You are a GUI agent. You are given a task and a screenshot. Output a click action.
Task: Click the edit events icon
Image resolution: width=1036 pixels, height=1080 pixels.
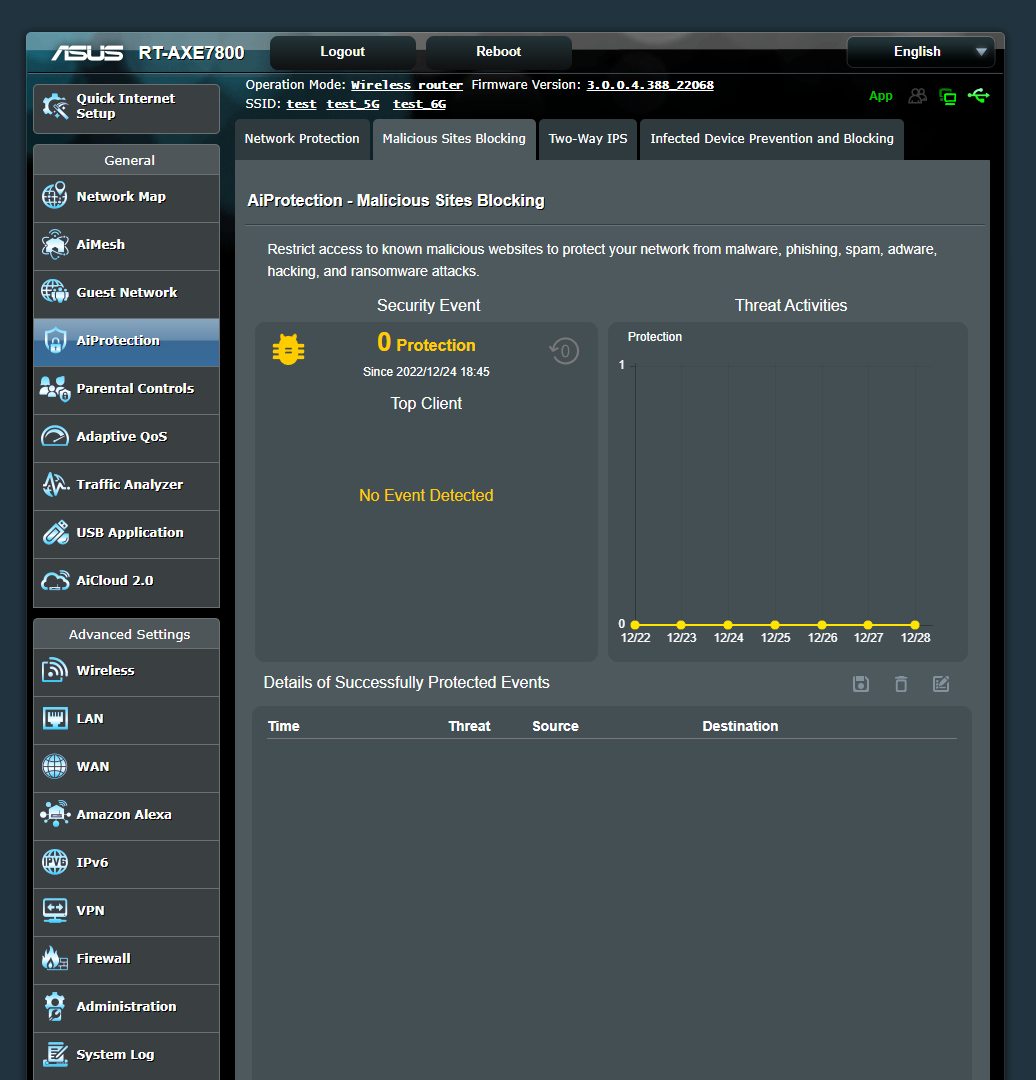[941, 684]
